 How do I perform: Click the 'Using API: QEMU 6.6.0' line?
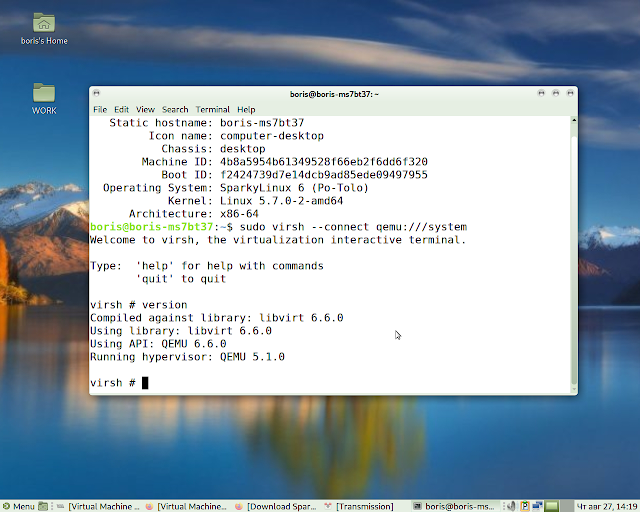click(x=158, y=344)
